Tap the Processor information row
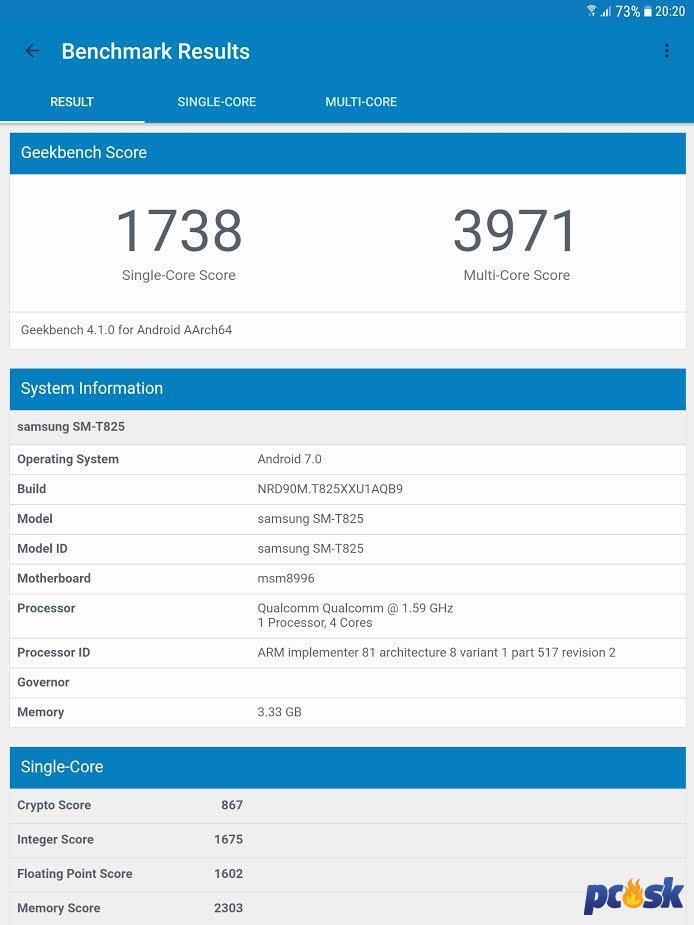Viewport: 694px width, 925px height. (x=347, y=615)
